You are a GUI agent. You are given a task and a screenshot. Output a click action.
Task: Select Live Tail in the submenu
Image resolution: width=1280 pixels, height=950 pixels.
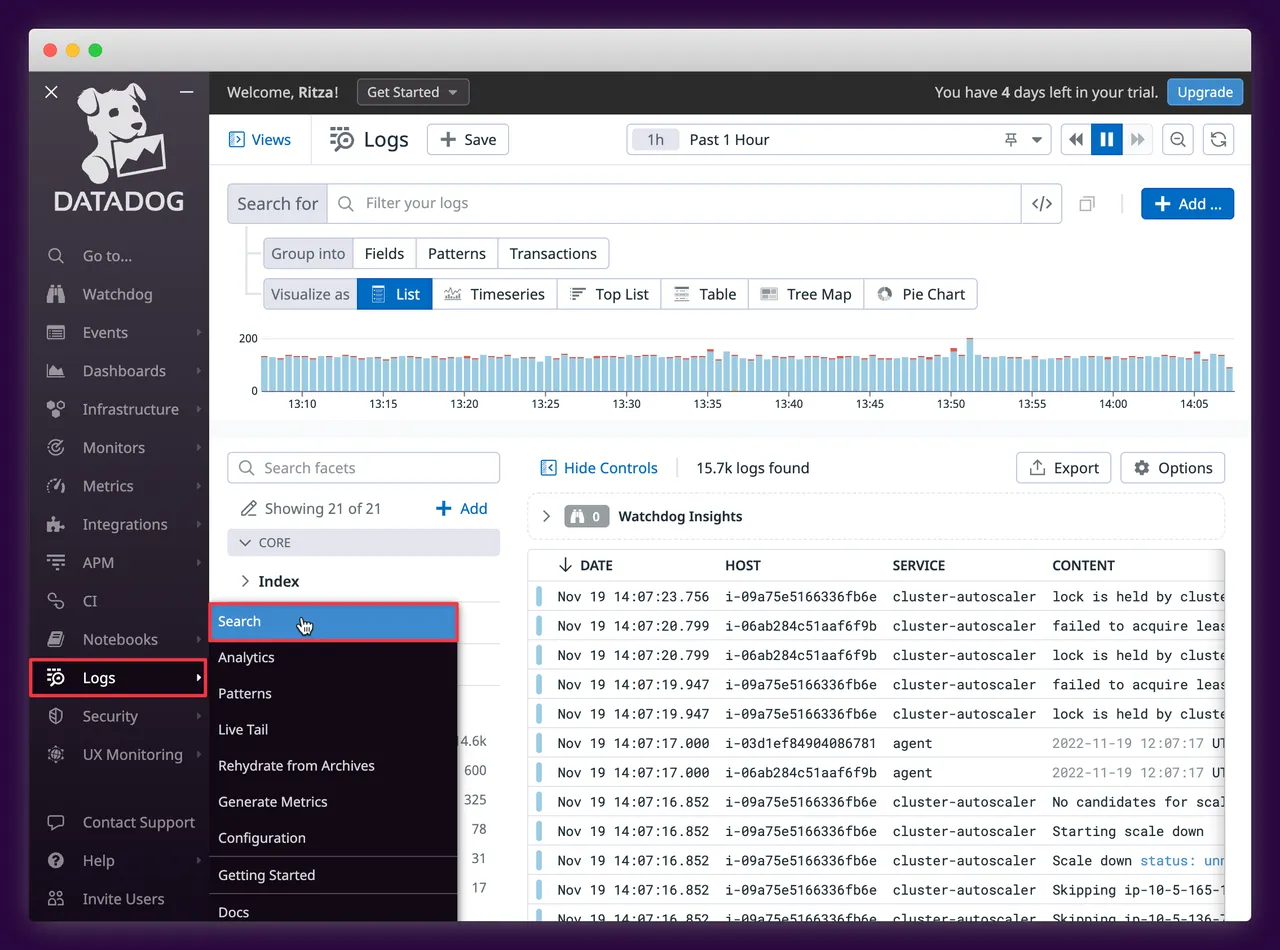333,730
